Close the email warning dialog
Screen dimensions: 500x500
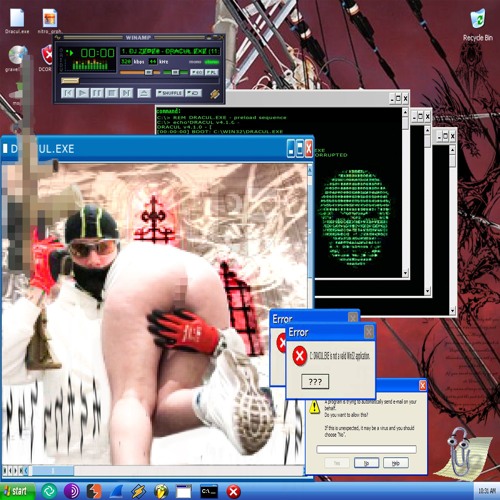pyautogui.click(x=422, y=385)
